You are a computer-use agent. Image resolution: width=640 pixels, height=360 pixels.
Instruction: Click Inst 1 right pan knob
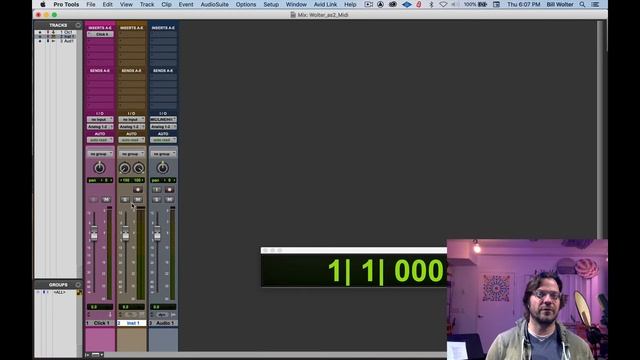tap(139, 168)
